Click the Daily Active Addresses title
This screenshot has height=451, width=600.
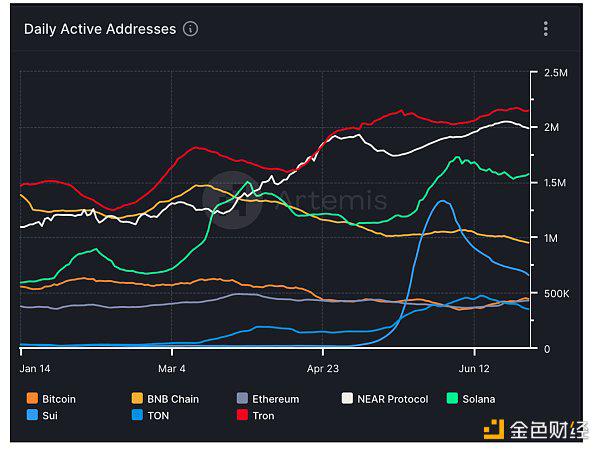coord(100,29)
